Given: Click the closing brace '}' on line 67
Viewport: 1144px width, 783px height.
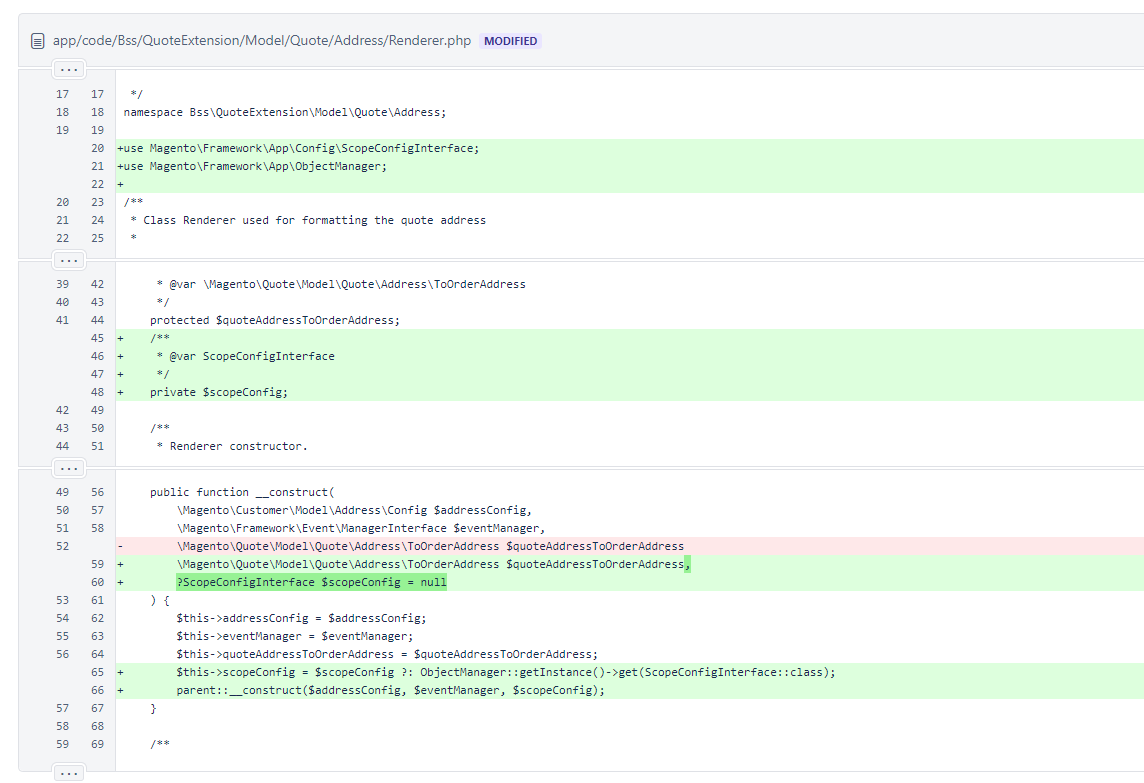Looking at the screenshot, I should tap(153, 708).
